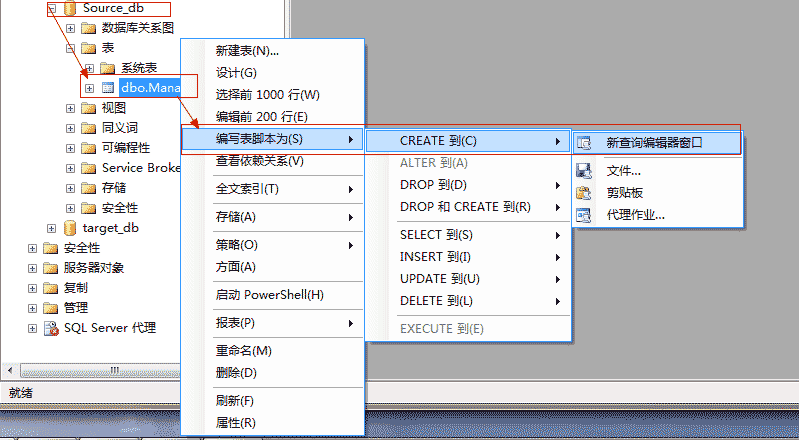Choose 启动 PowerShell(H)

[x=273, y=295]
